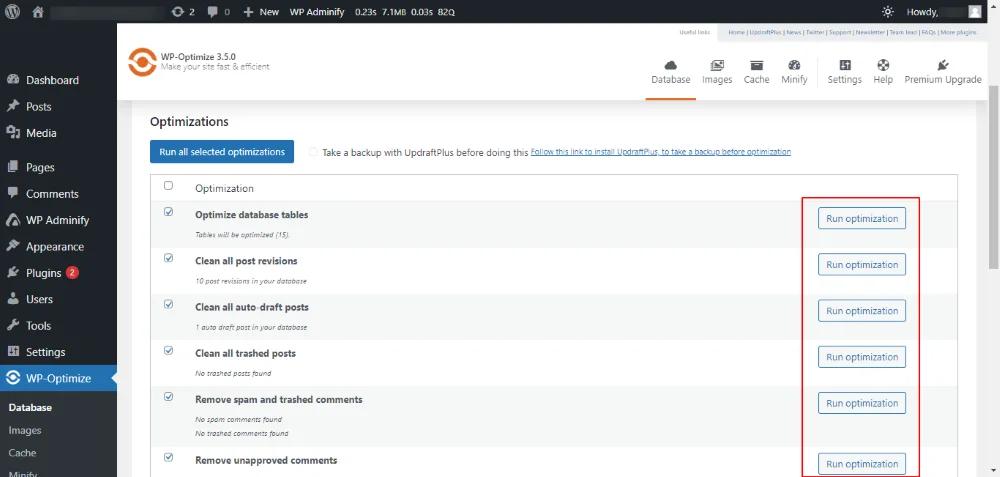Open the News useful link
Image resolution: width=1000 pixels, height=477 pixels.
794,32
